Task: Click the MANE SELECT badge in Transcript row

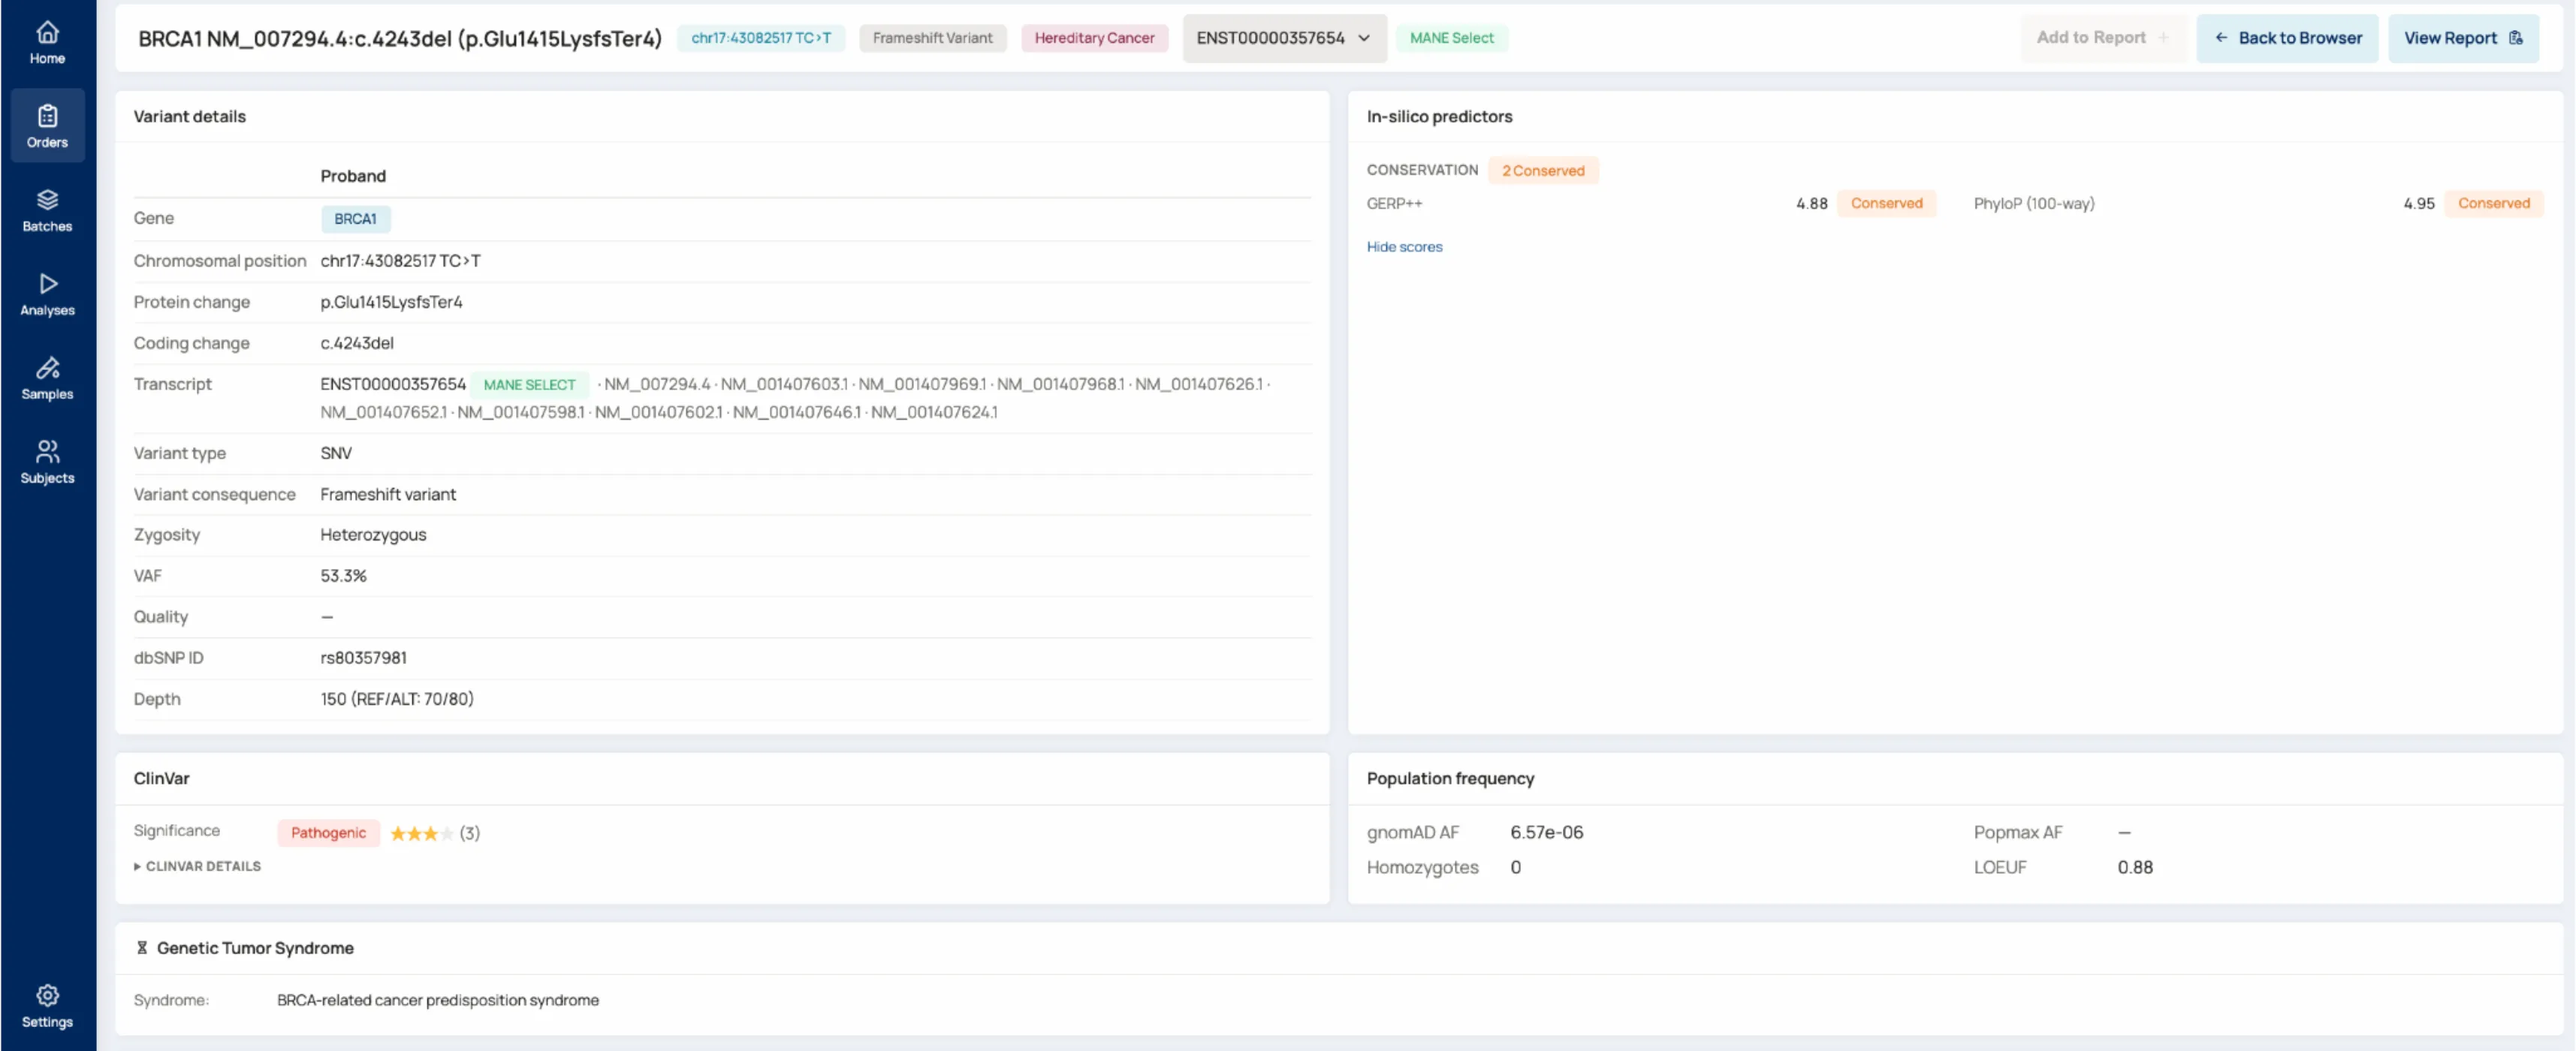Action: (x=529, y=385)
